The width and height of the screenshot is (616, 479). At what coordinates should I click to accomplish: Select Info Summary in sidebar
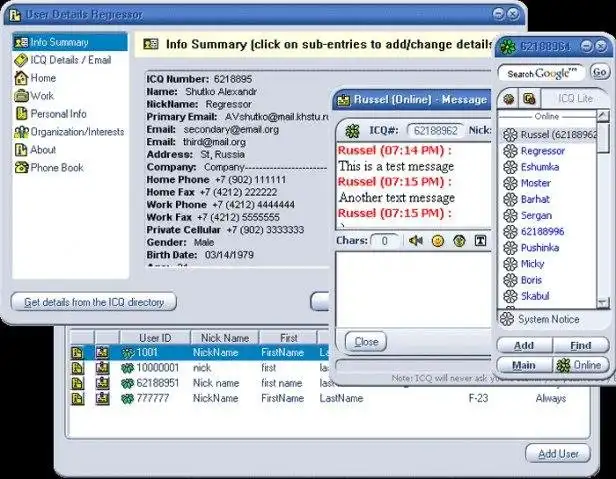[x=70, y=42]
